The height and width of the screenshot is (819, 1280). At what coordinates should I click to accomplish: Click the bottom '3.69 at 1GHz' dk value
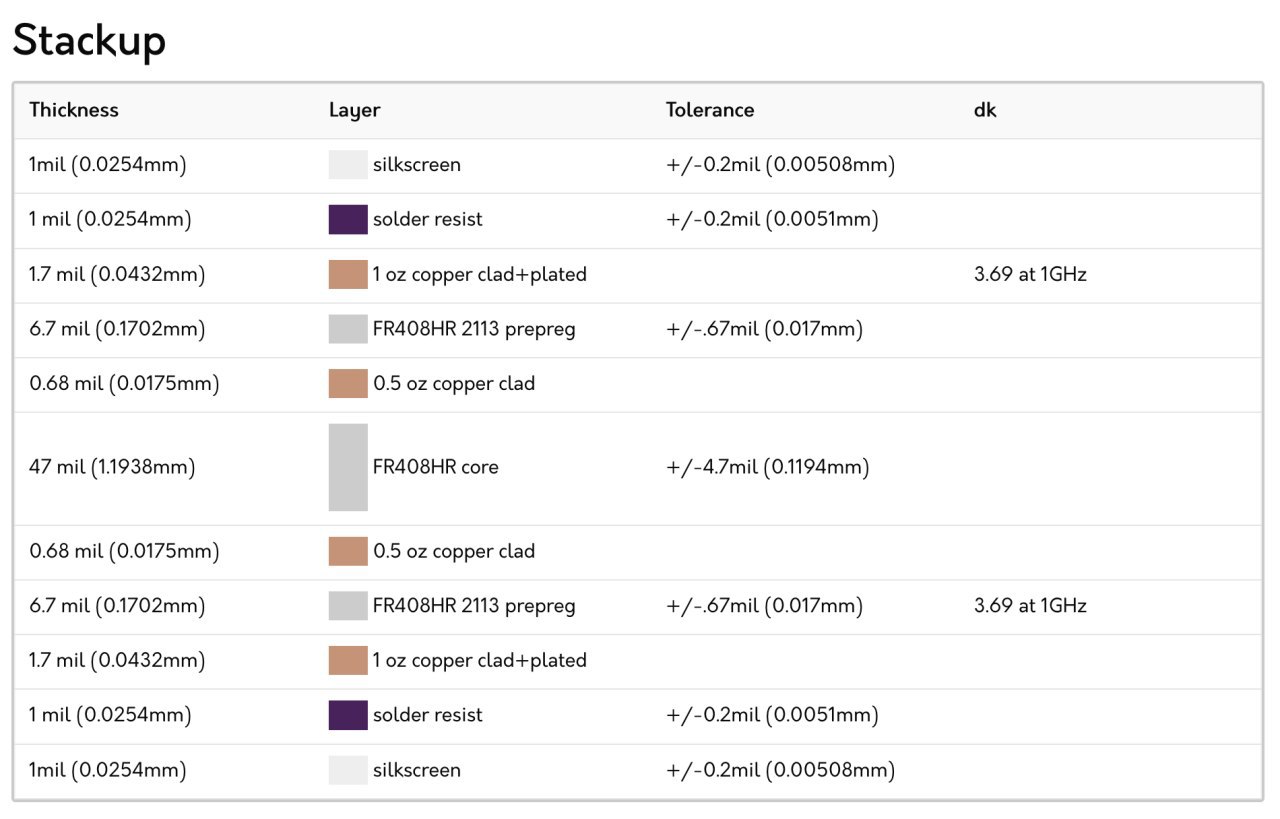[1030, 605]
